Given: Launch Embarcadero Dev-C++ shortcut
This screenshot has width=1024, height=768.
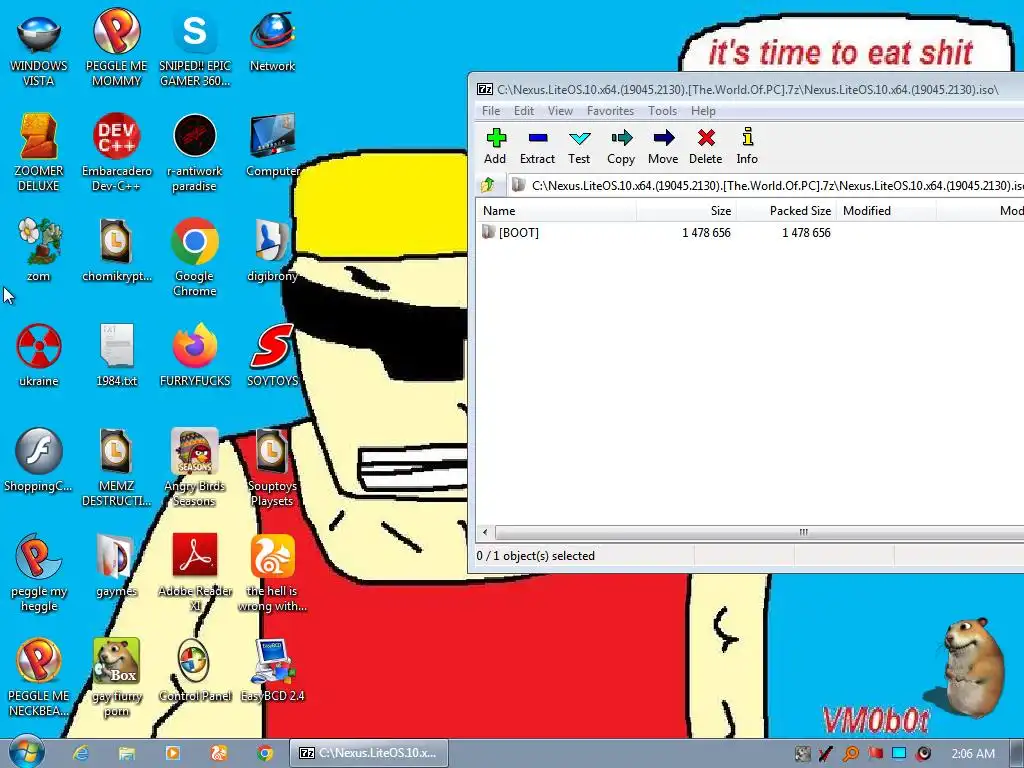Looking at the screenshot, I should coord(116,153).
